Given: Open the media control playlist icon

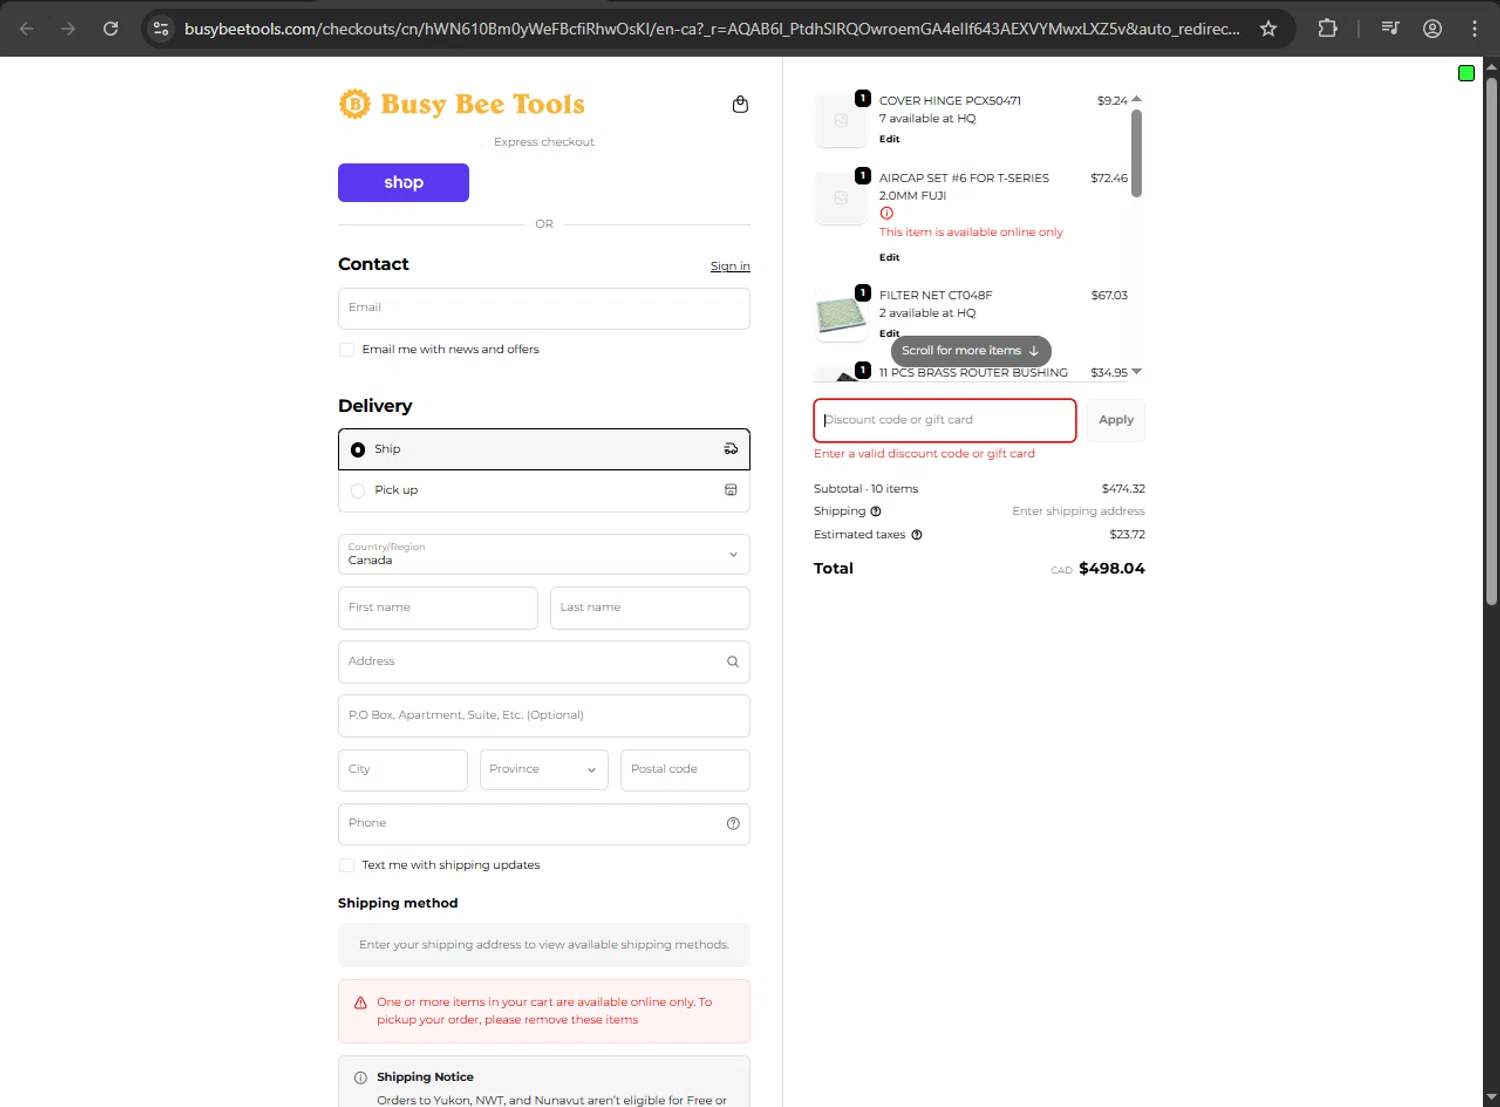Looking at the screenshot, I should point(1390,28).
